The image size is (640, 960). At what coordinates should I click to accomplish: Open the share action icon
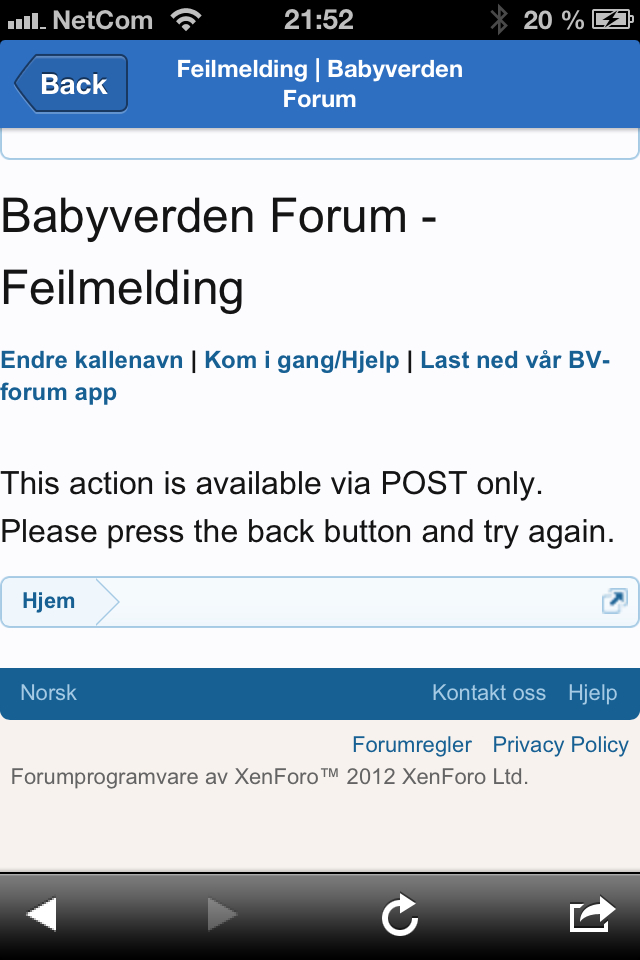tap(590, 914)
